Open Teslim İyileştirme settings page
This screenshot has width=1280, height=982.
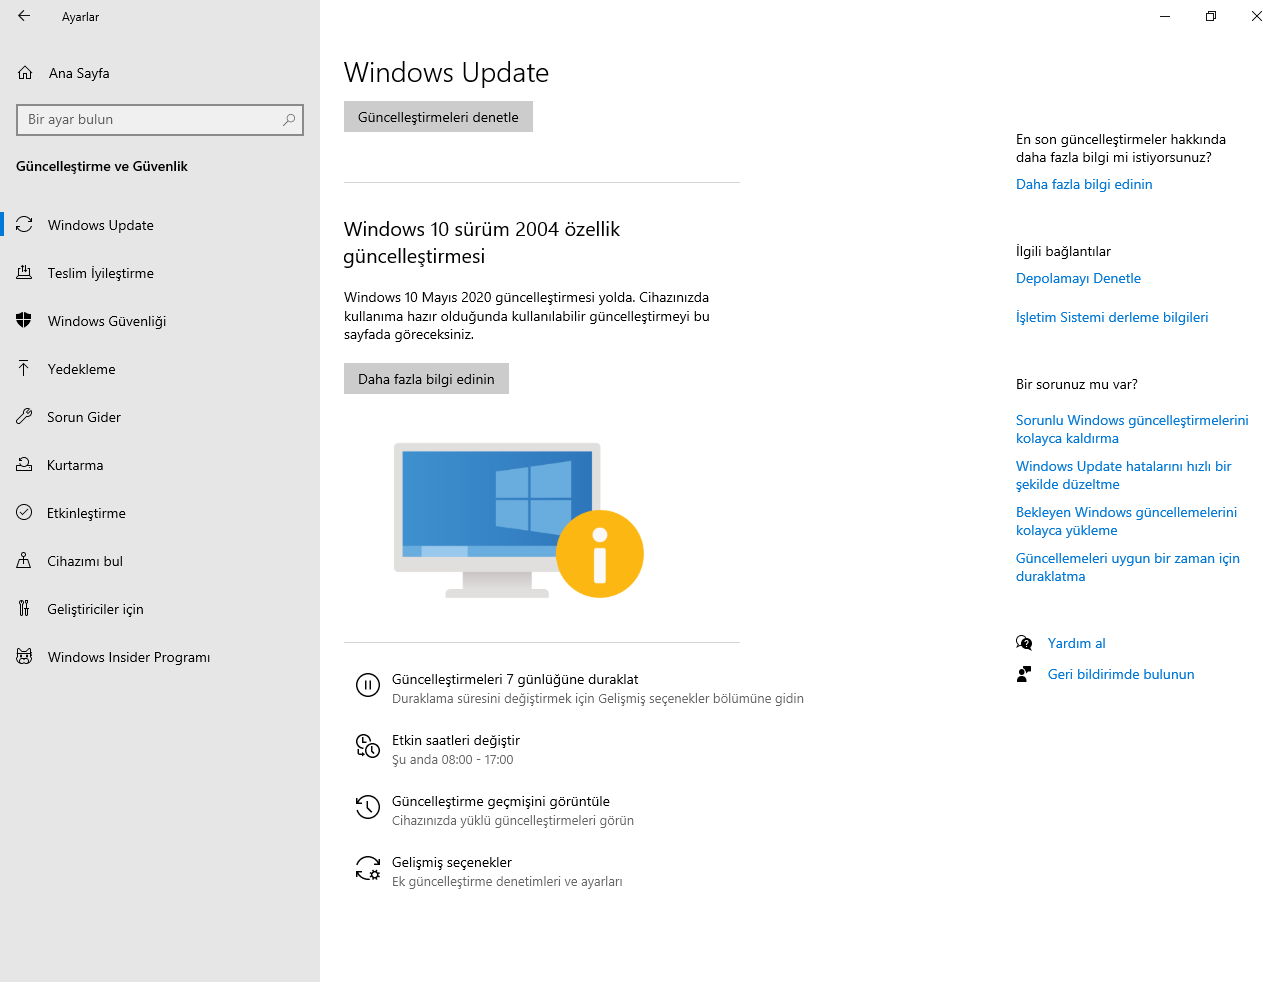click(160, 273)
